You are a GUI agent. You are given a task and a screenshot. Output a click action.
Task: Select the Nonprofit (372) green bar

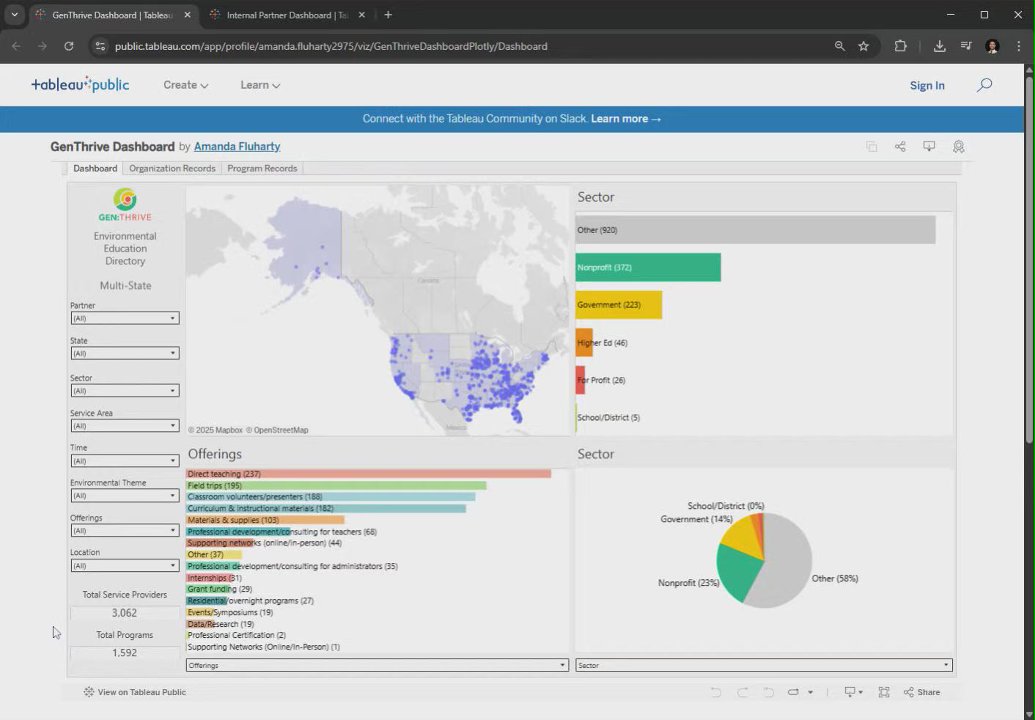click(x=648, y=267)
